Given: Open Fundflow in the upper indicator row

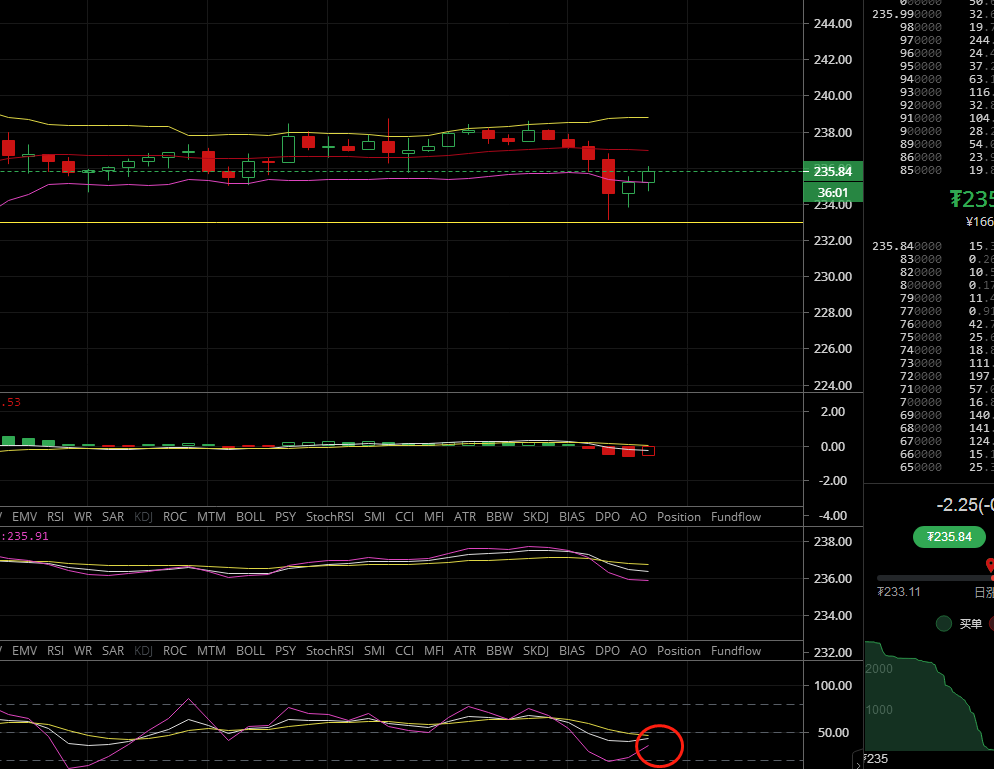Looking at the screenshot, I should (735, 517).
